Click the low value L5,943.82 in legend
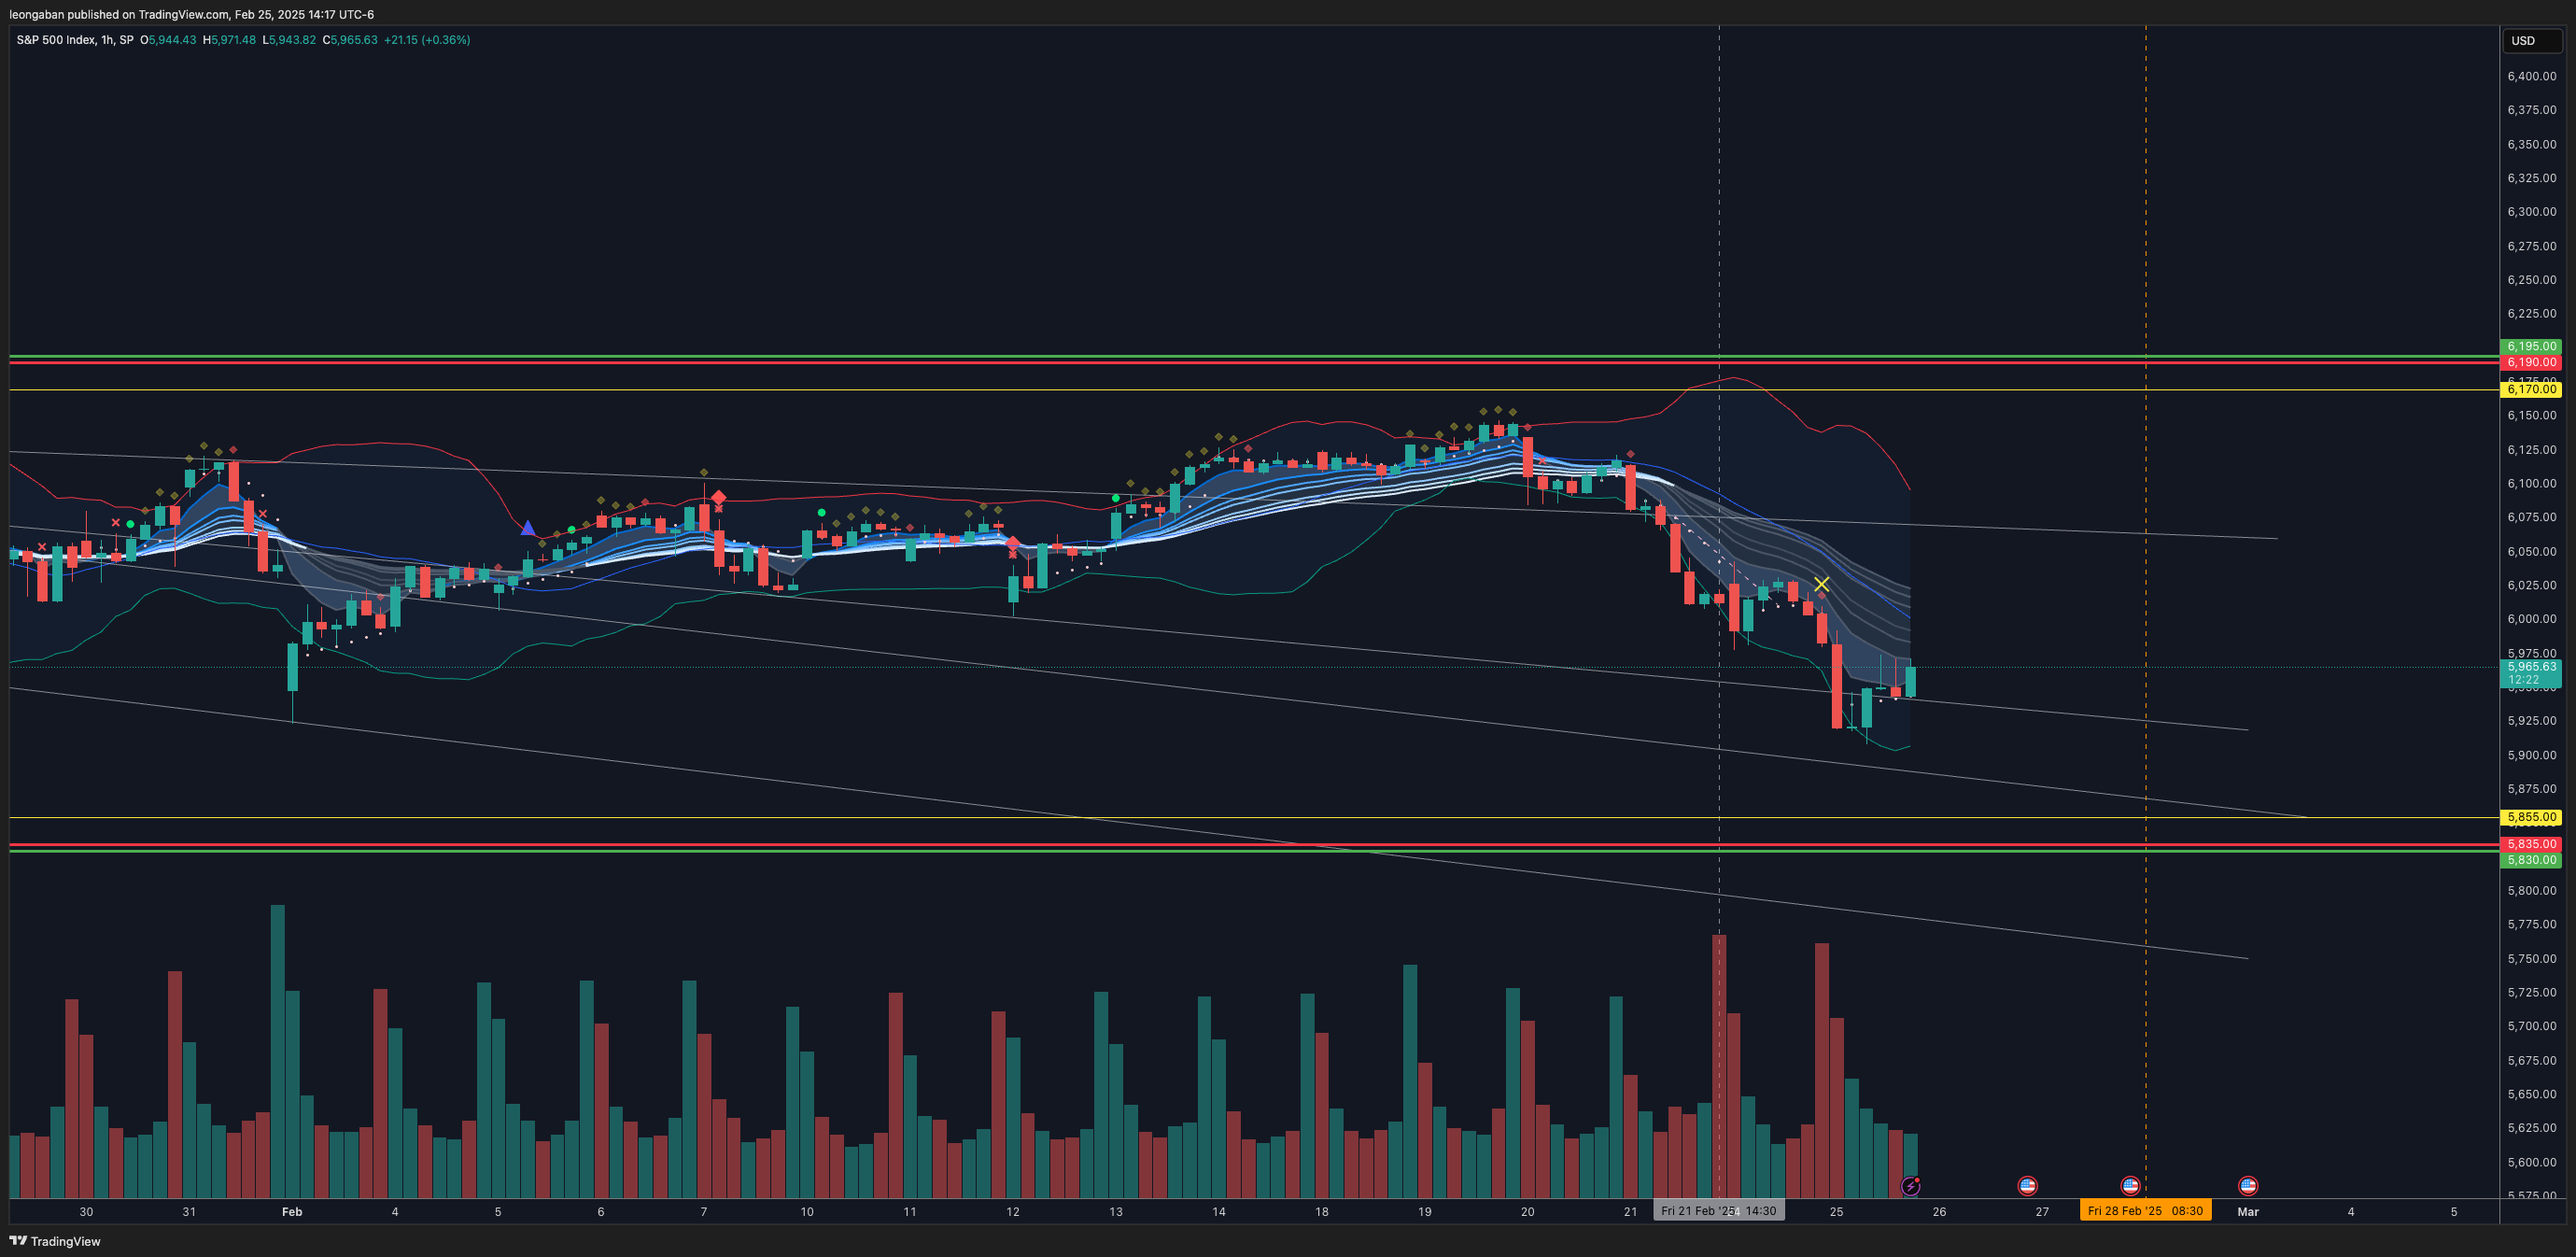Image resolution: width=2576 pixels, height=1257 pixels. click(x=289, y=40)
